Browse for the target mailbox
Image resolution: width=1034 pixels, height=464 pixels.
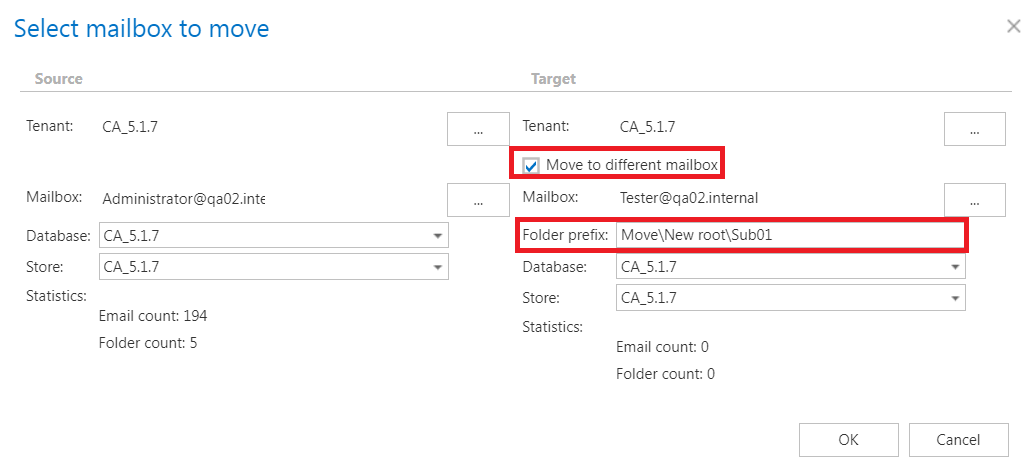pyautogui.click(x=974, y=200)
